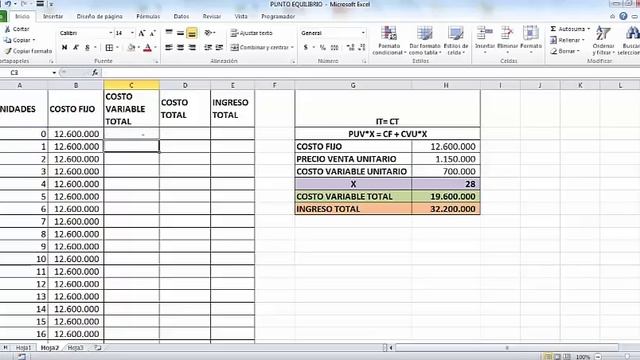Click the undo arrow in quick access toolbar
This screenshot has width=640, height=360.
[8, 4]
